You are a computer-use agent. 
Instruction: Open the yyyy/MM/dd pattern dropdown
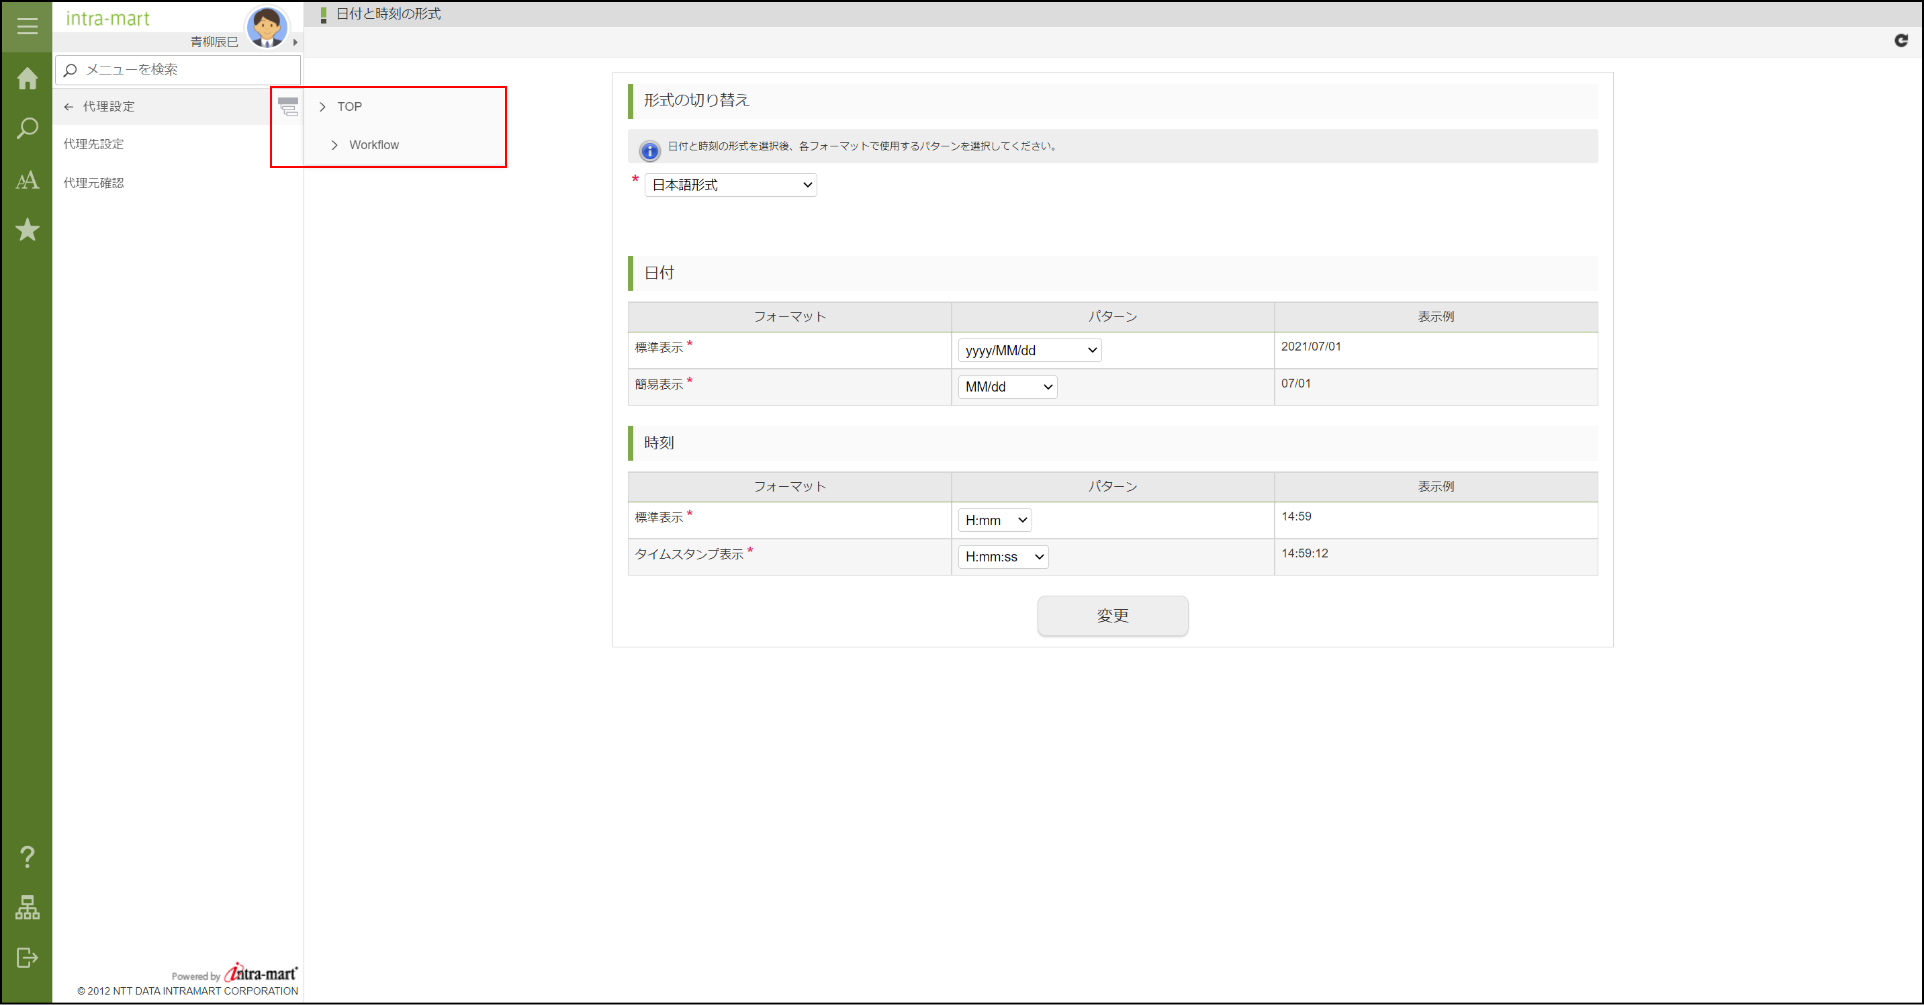point(1029,350)
